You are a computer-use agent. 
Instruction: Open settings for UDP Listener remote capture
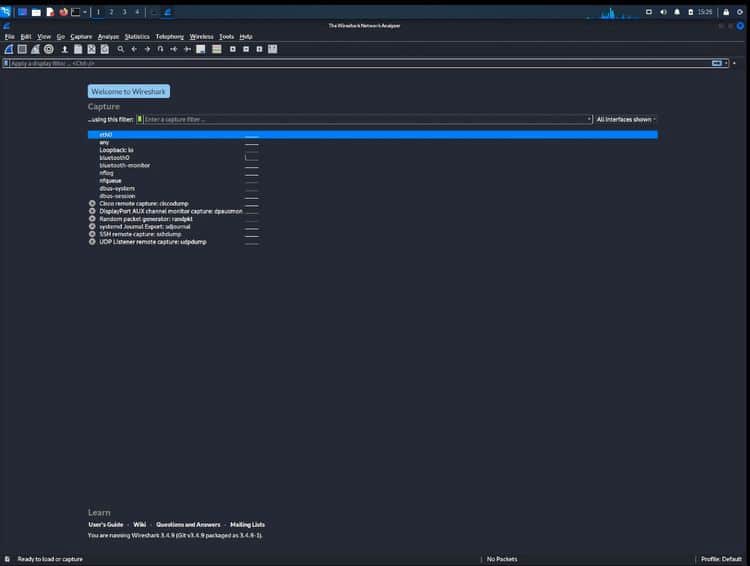click(x=92, y=242)
